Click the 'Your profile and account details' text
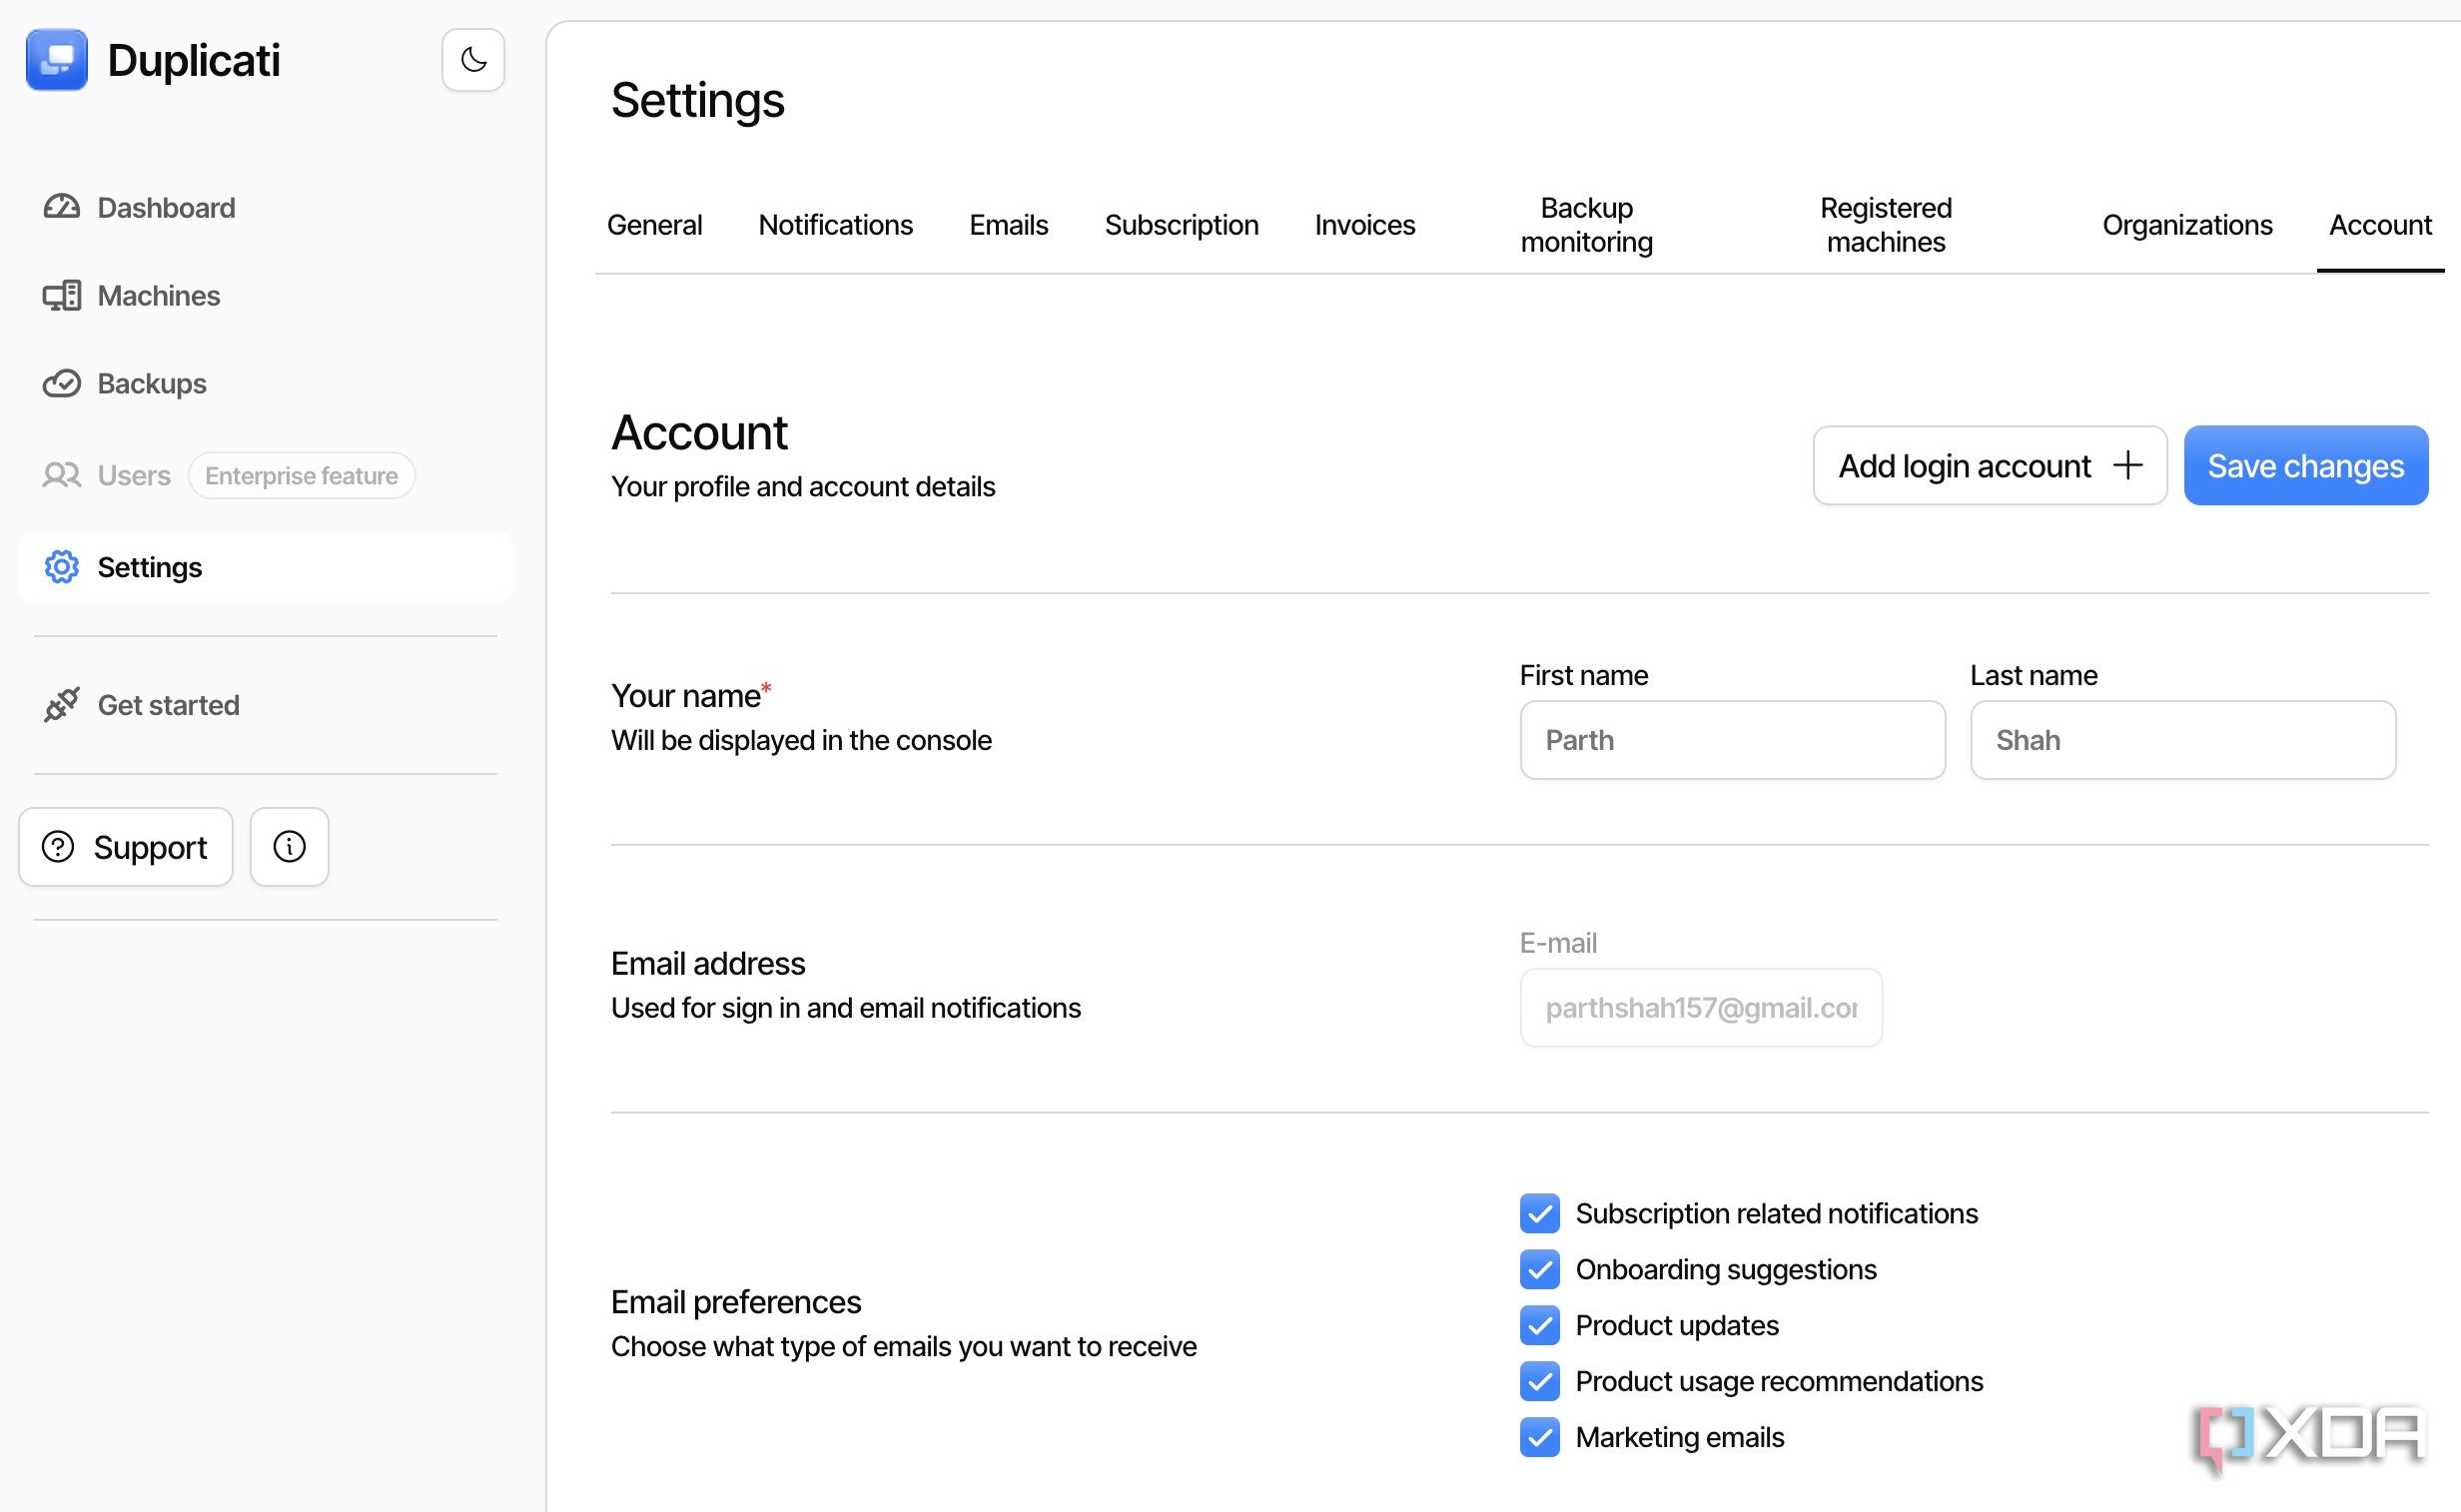Viewport: 2461px width, 1512px height. tap(802, 486)
